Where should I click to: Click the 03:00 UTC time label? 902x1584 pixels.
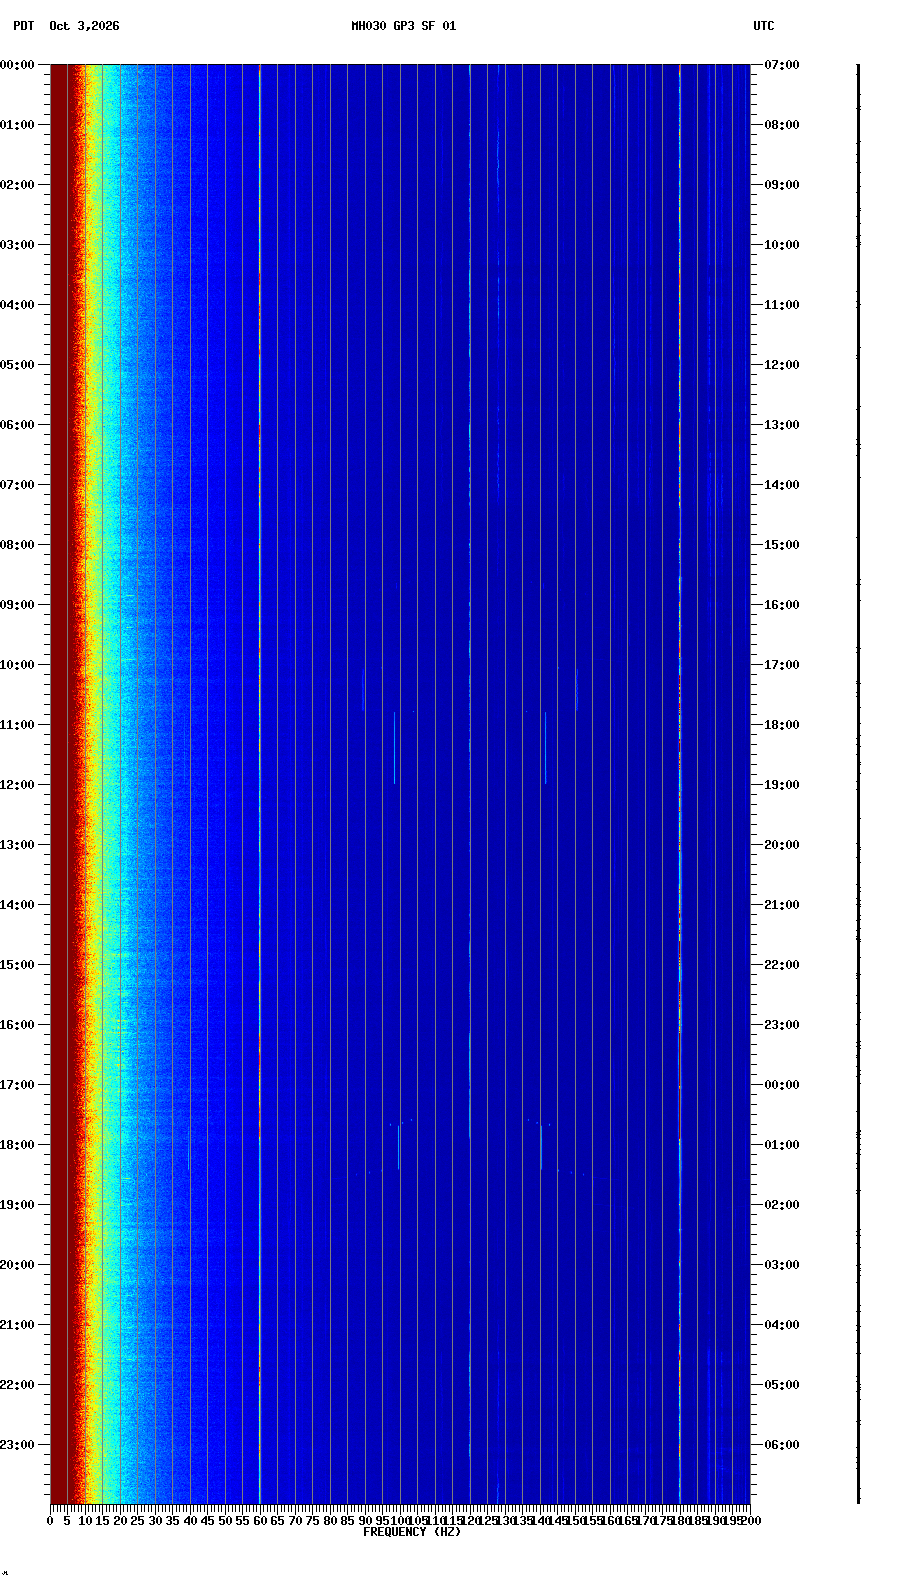point(782,1265)
